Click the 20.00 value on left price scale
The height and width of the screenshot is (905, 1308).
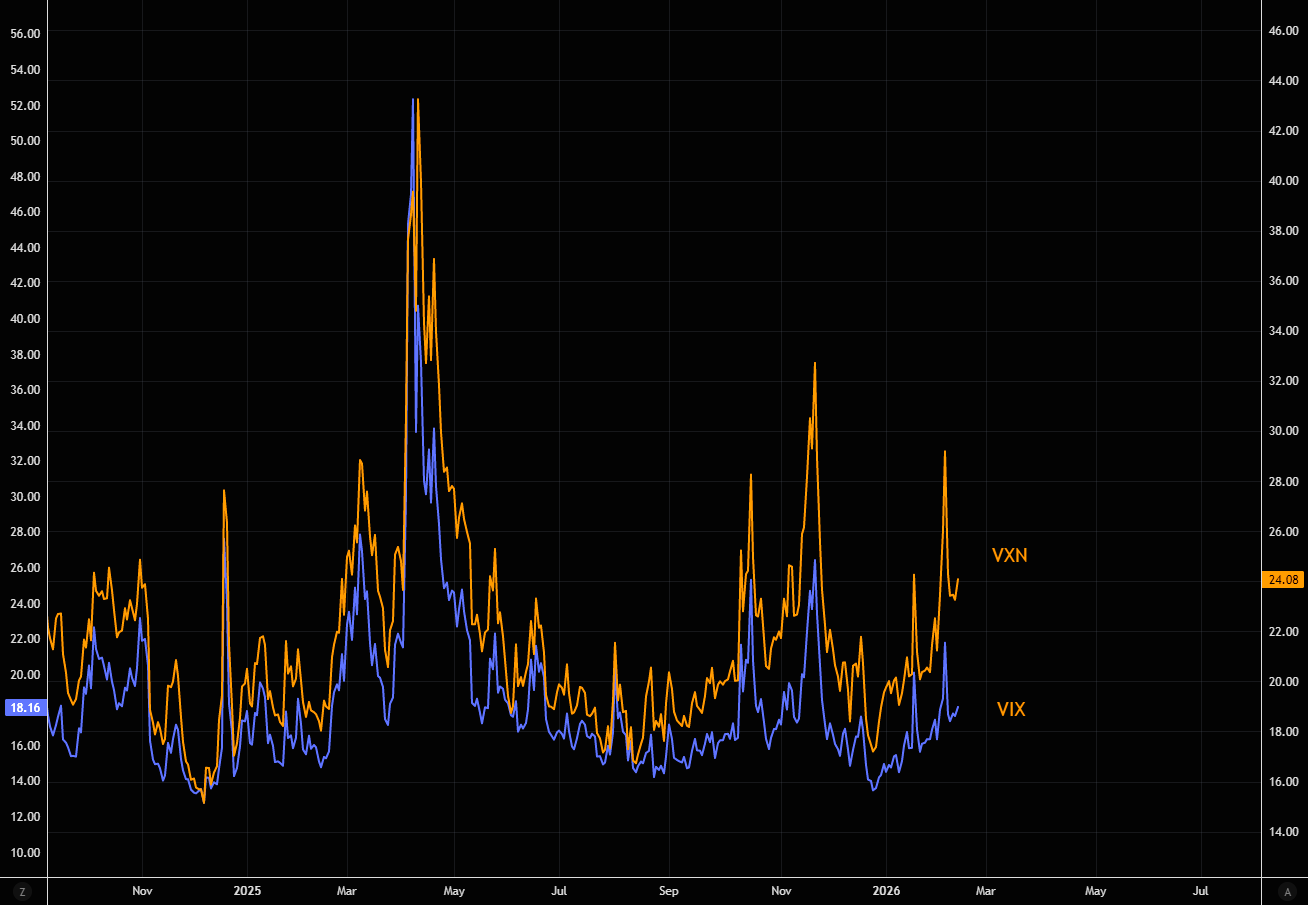pyautogui.click(x=25, y=674)
